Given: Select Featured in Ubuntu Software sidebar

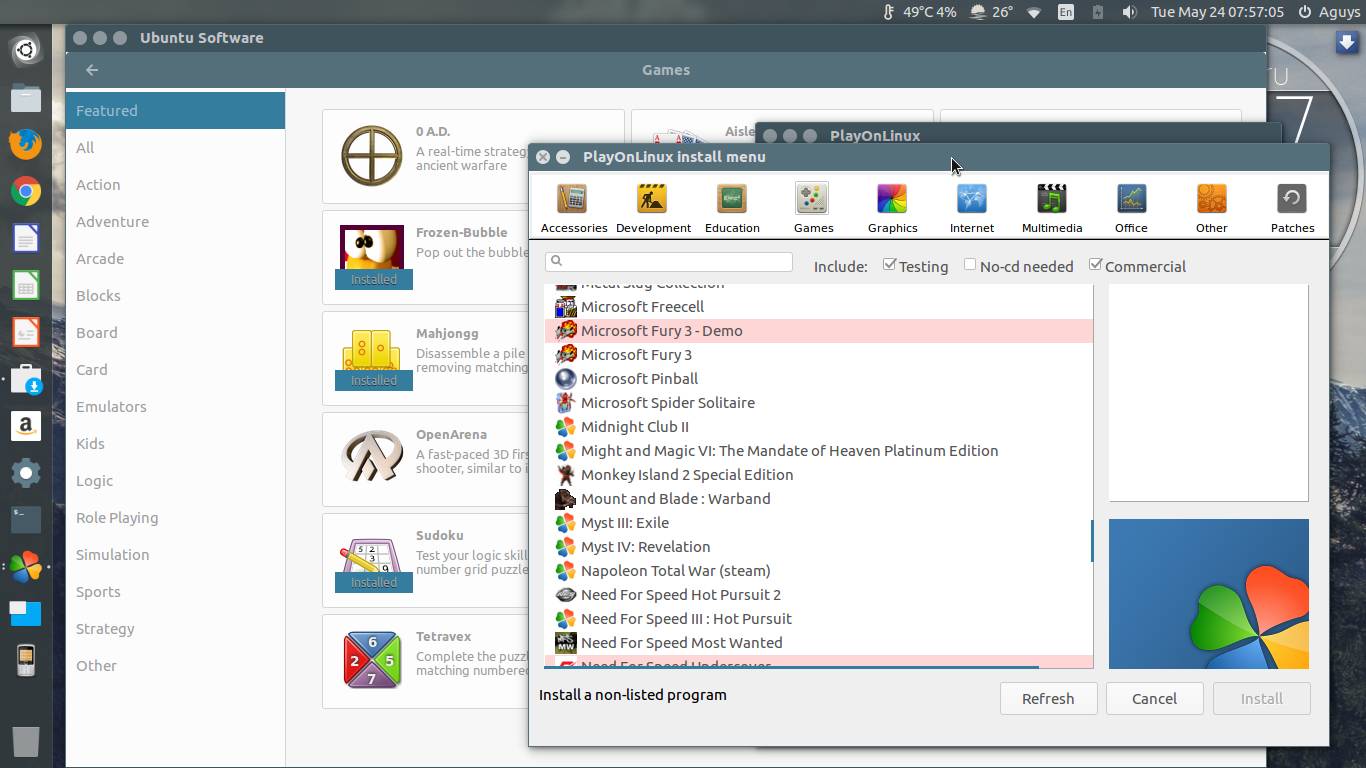Looking at the screenshot, I should tap(175, 111).
